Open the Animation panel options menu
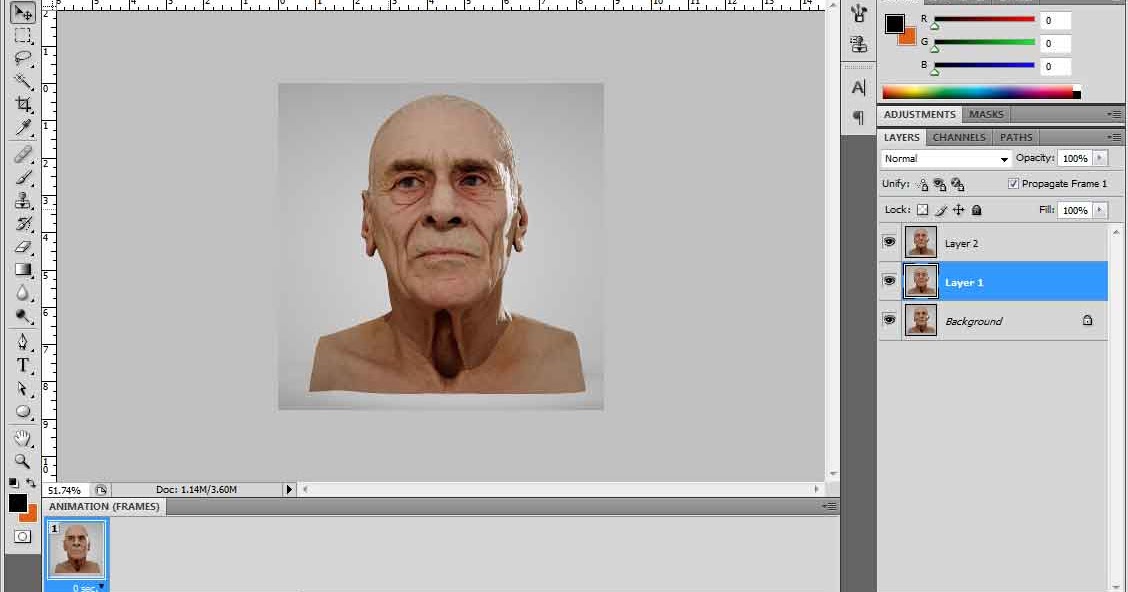Image resolution: width=1128 pixels, height=592 pixels. [x=829, y=506]
